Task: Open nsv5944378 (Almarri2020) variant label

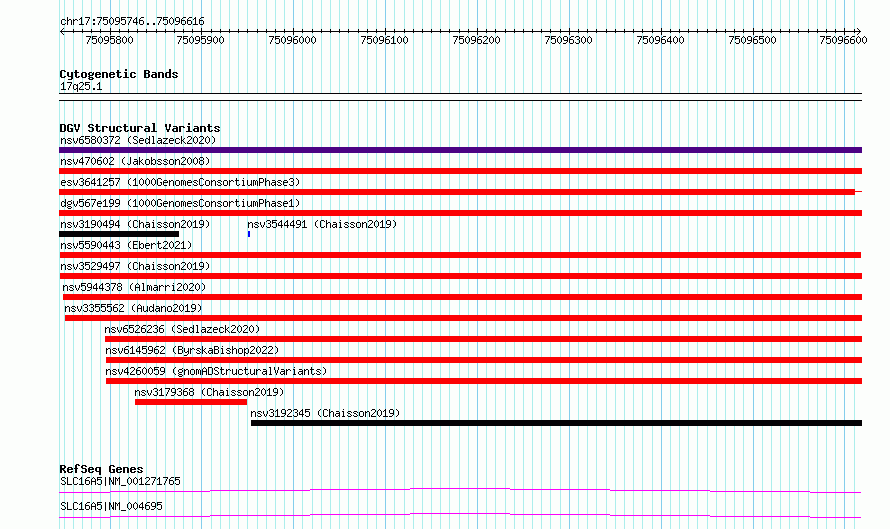Action: (x=134, y=287)
